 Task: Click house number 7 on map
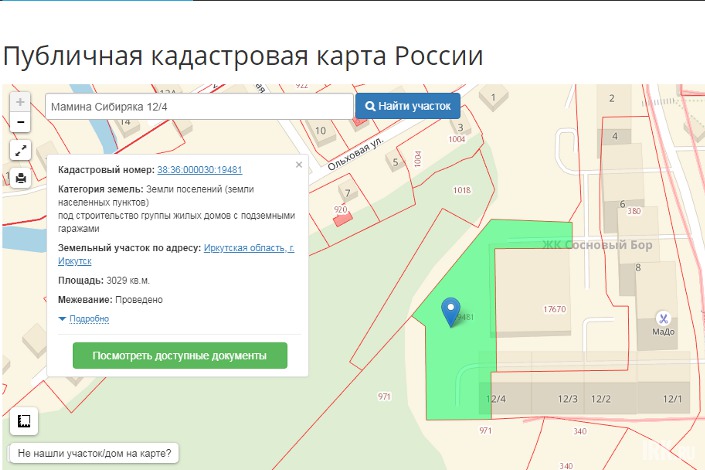[x=347, y=193]
